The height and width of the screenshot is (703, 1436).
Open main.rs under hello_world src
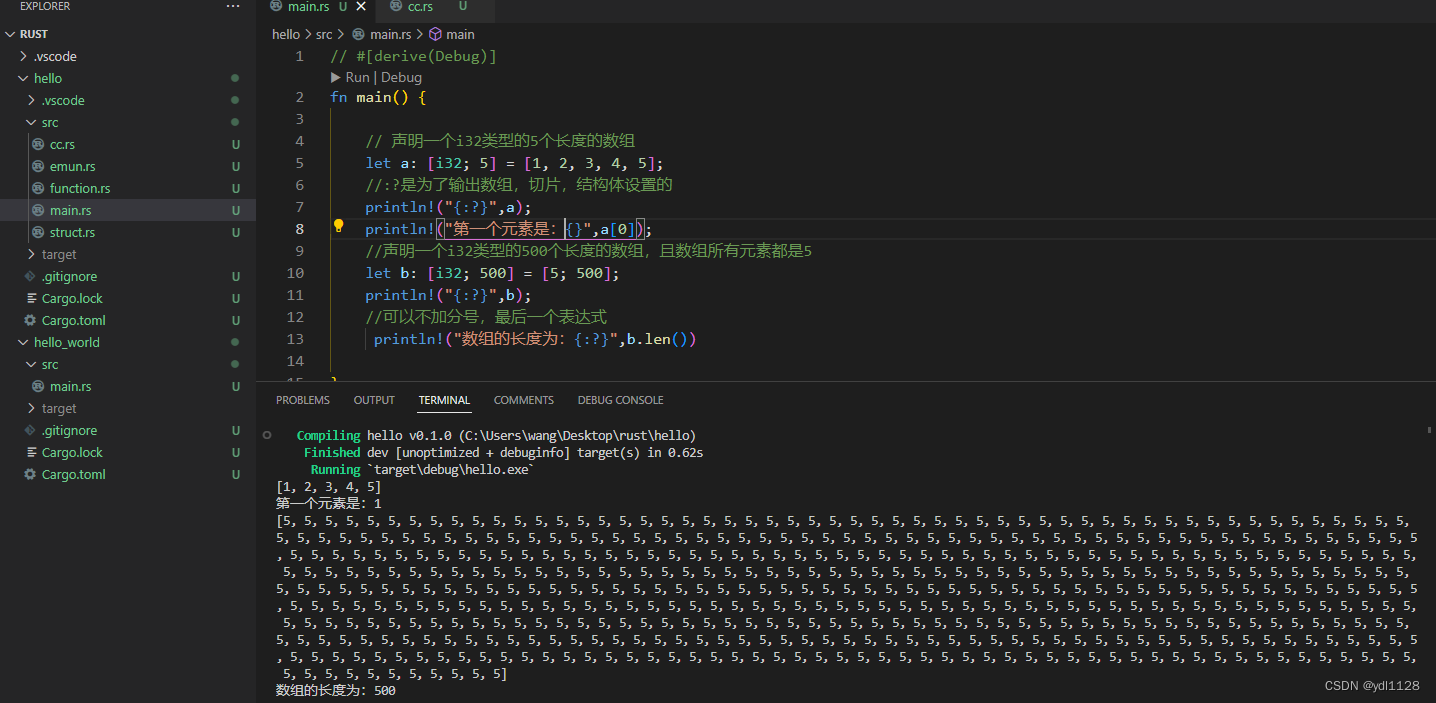click(70, 386)
